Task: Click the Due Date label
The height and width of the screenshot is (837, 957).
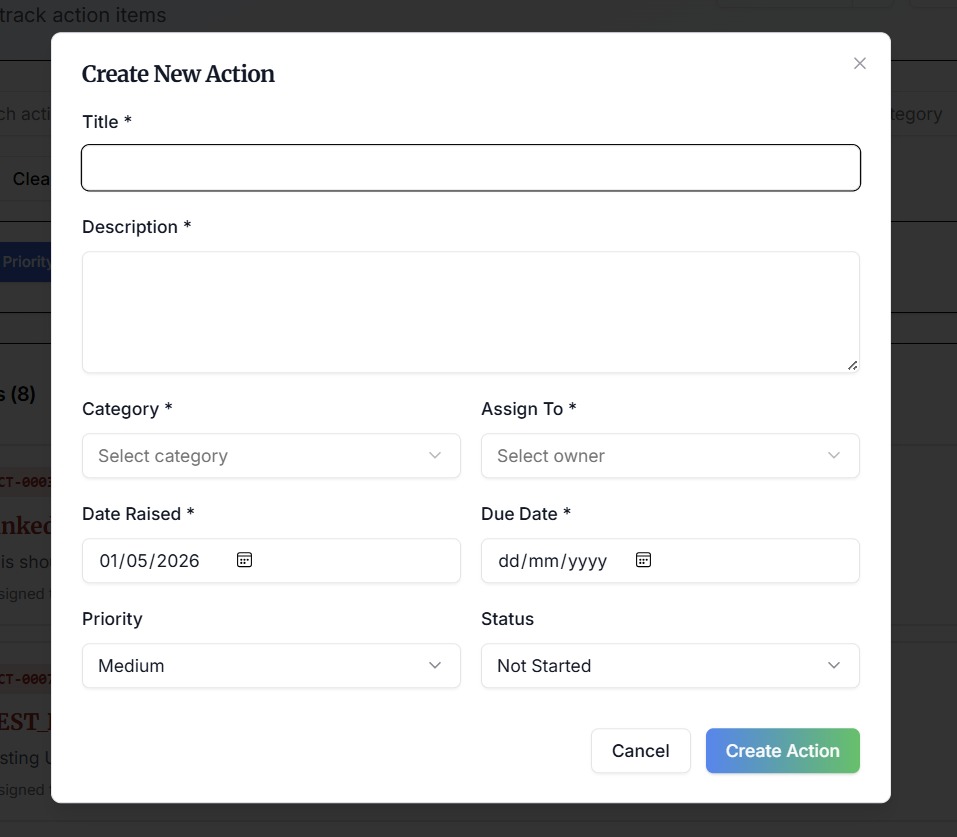Action: [525, 513]
